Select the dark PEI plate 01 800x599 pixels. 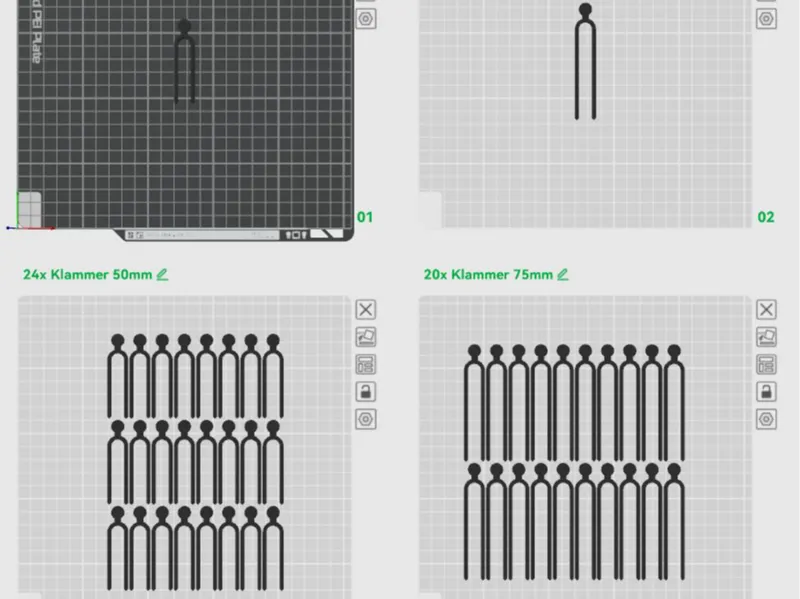tap(185, 115)
